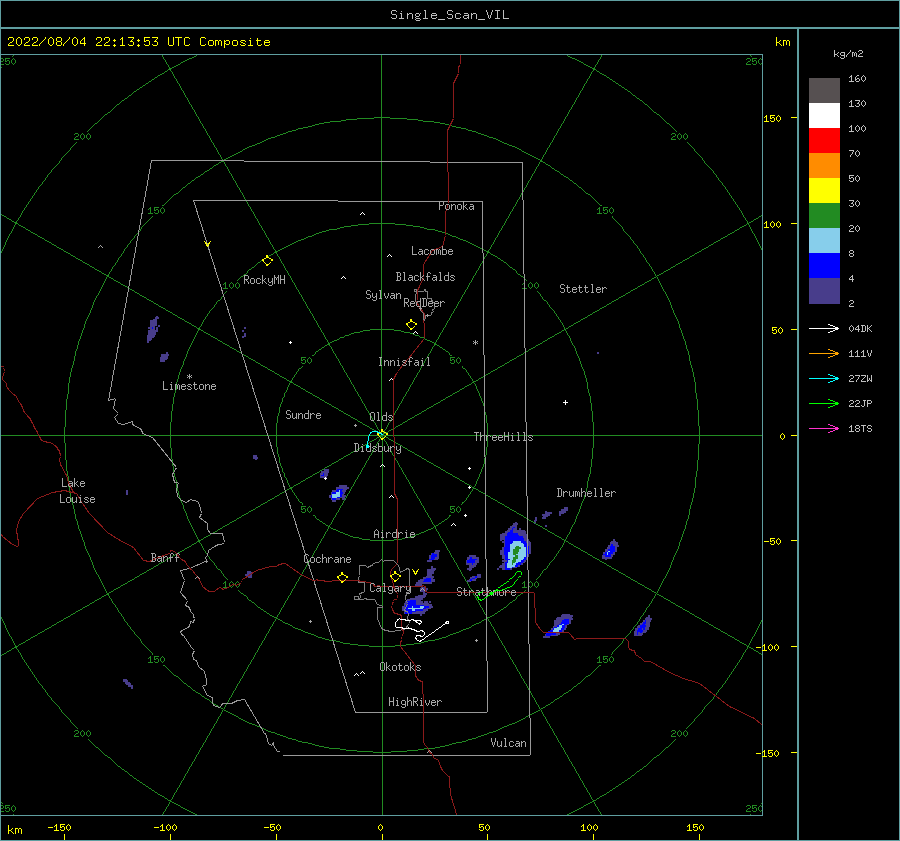Viewport: 900px width, 841px height.
Task: Click the Drumheller town label
Action: [x=586, y=493]
